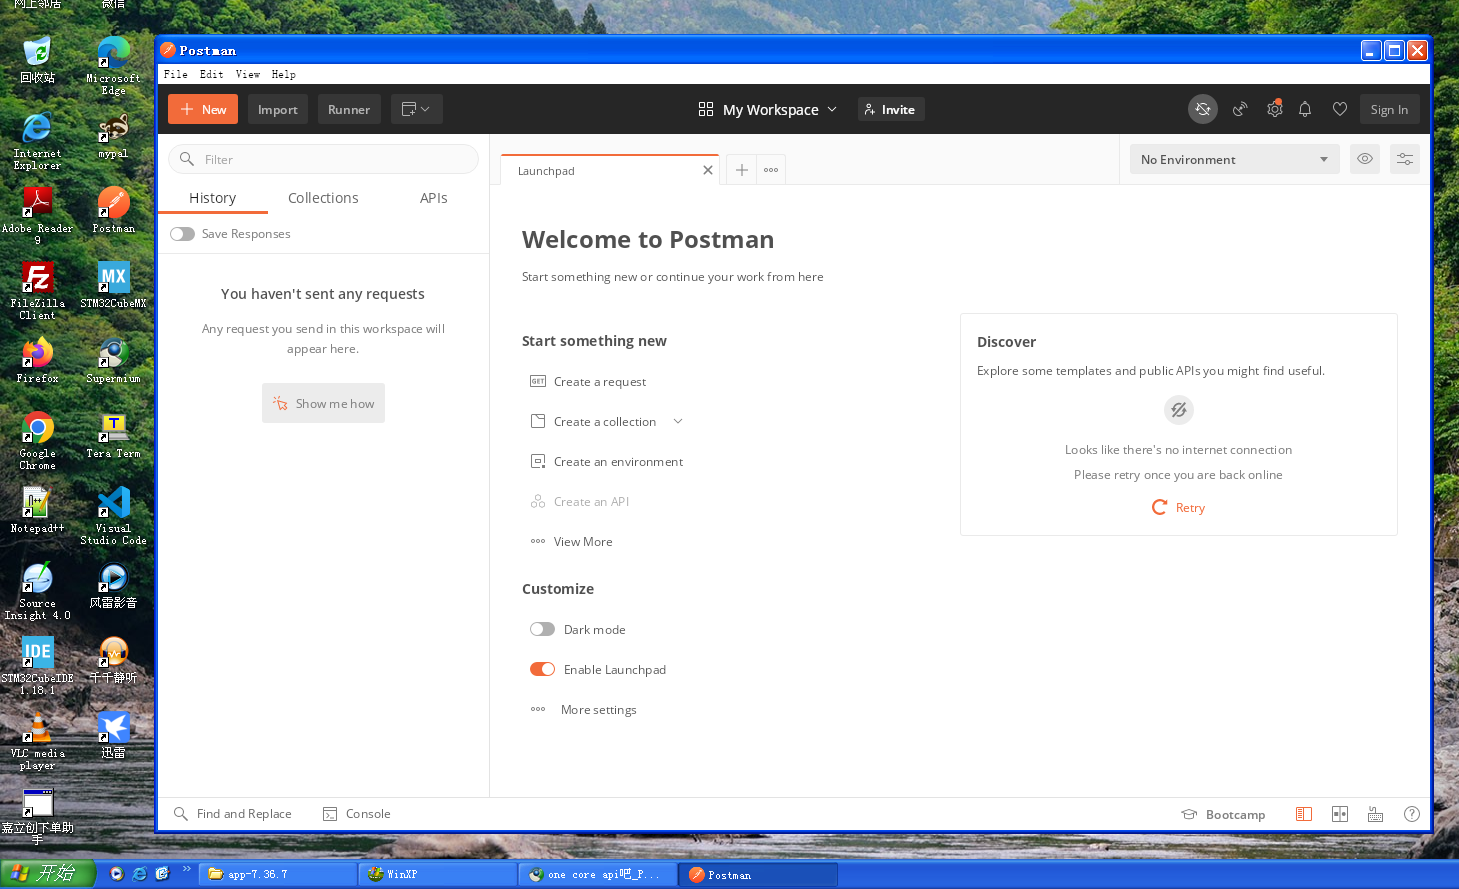Image resolution: width=1459 pixels, height=889 pixels.
Task: Open the Console panel
Action: pyautogui.click(x=357, y=814)
